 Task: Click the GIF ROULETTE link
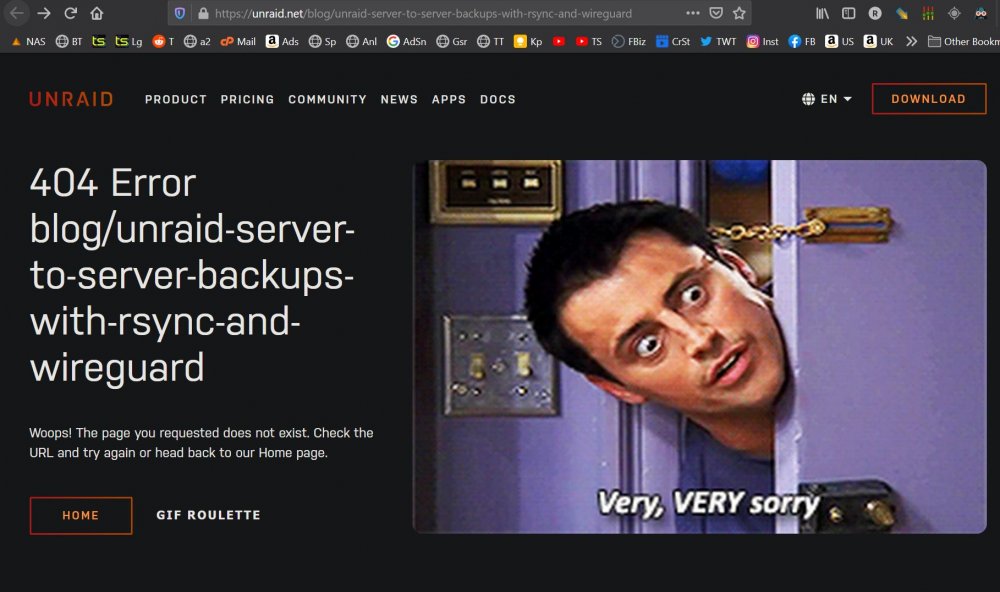coord(209,515)
